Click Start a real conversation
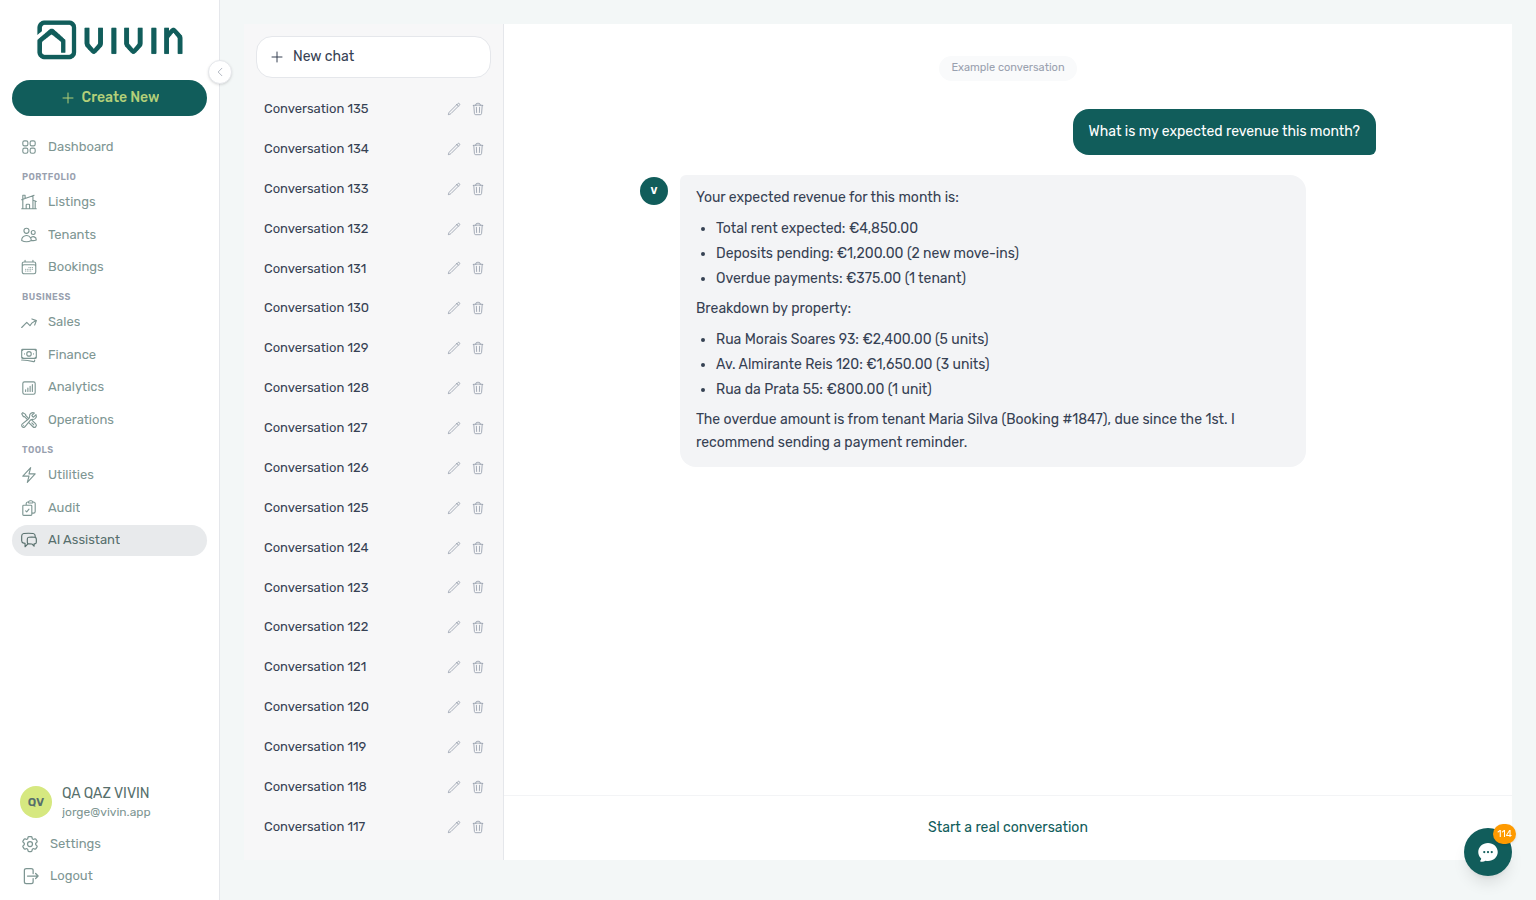 (1008, 827)
